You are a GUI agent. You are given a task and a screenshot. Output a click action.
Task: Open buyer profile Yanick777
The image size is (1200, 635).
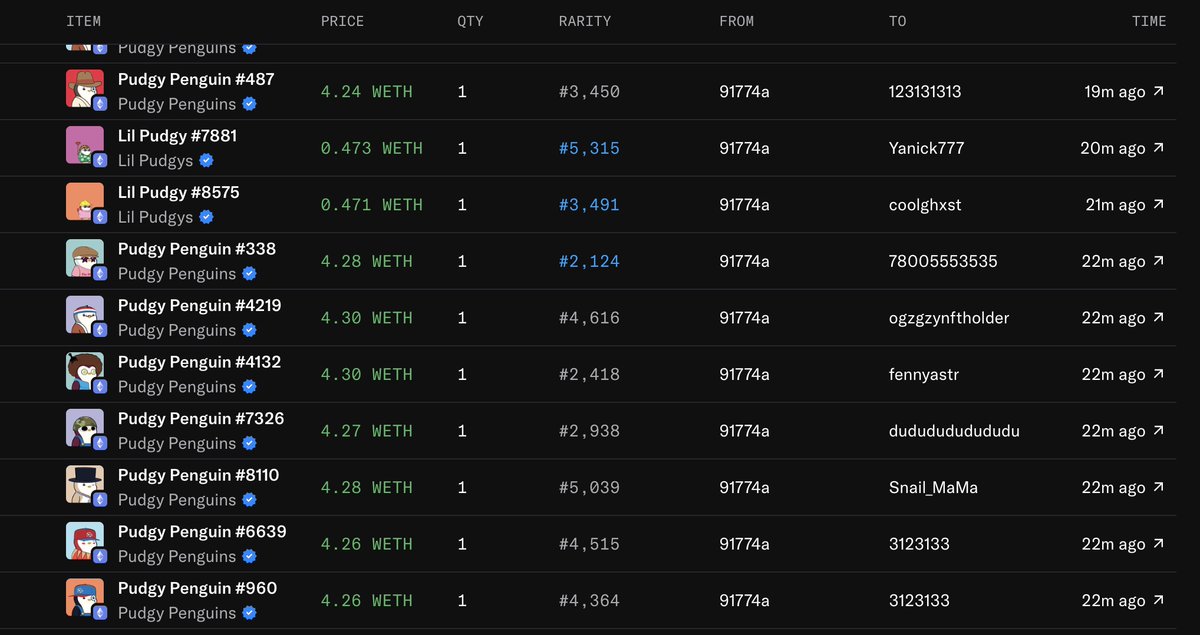coord(926,148)
